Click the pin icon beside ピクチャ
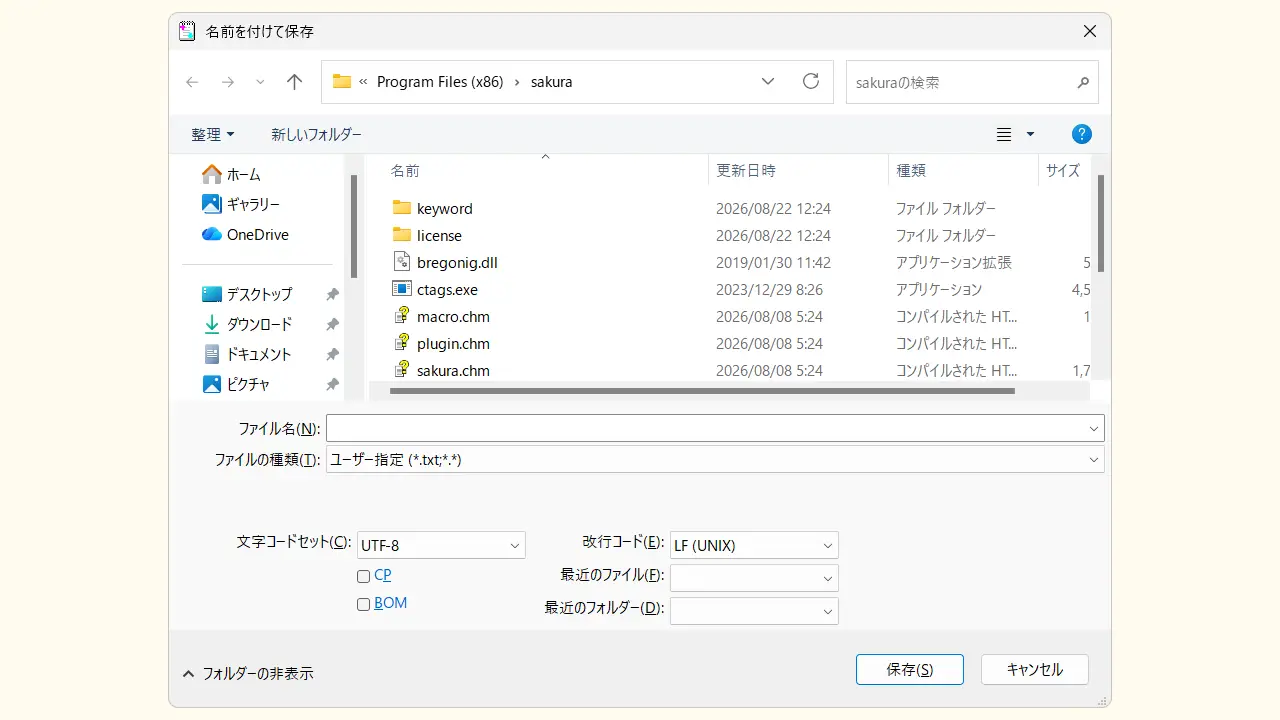 [x=332, y=384]
